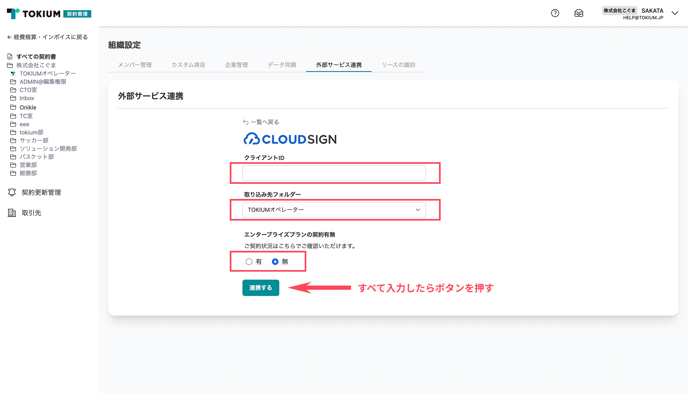Open 株式会社こぐま root folder label
Image resolution: width=688 pixels, height=393 pixels.
pos(36,65)
